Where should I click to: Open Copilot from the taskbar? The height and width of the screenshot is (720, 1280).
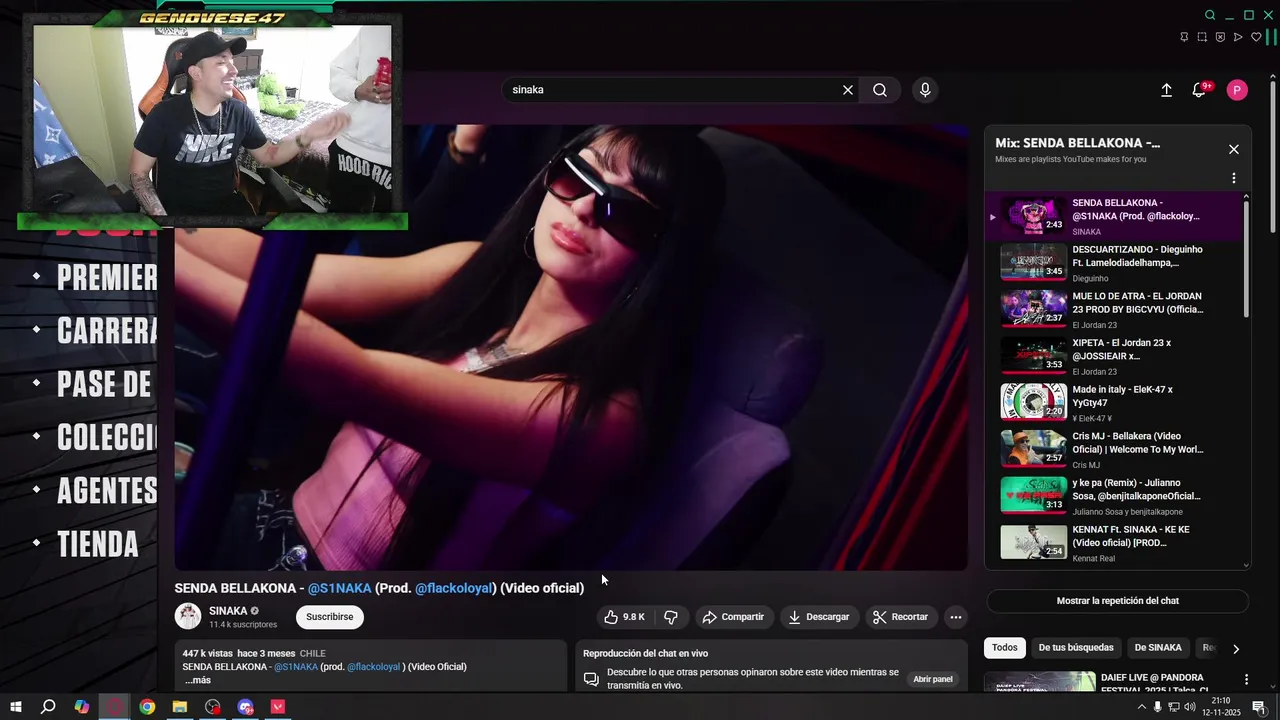tap(82, 707)
